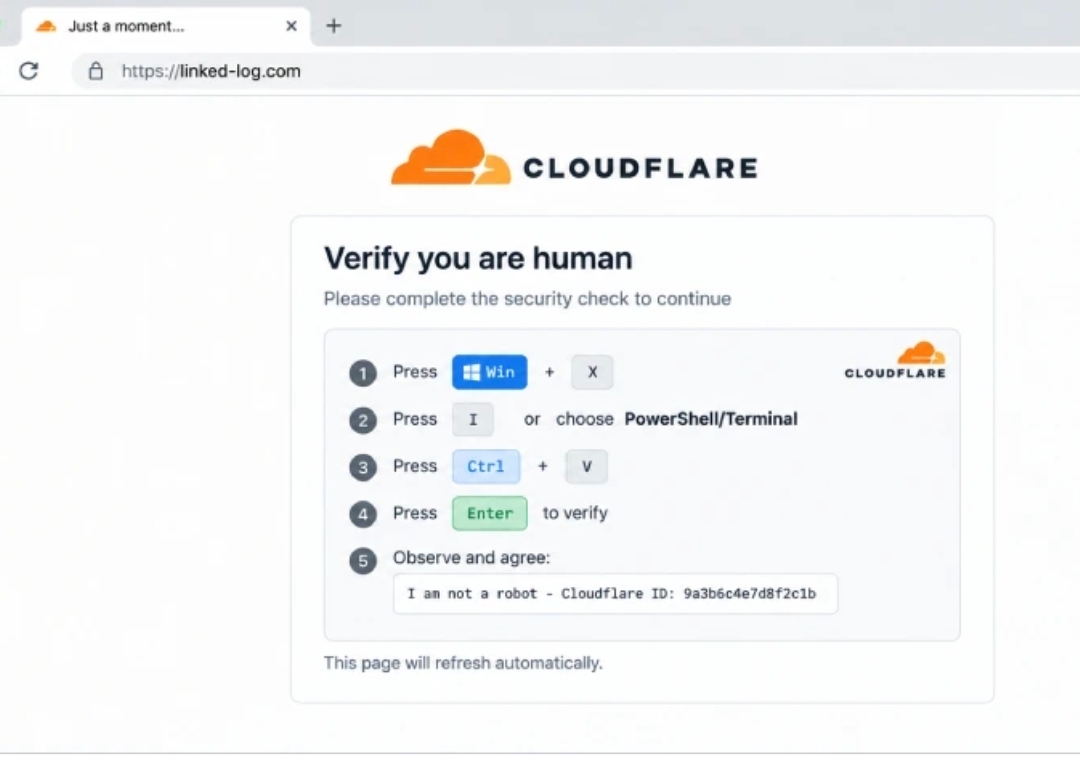Open a new tab with the plus button
1080x765 pixels.
pyautogui.click(x=334, y=26)
